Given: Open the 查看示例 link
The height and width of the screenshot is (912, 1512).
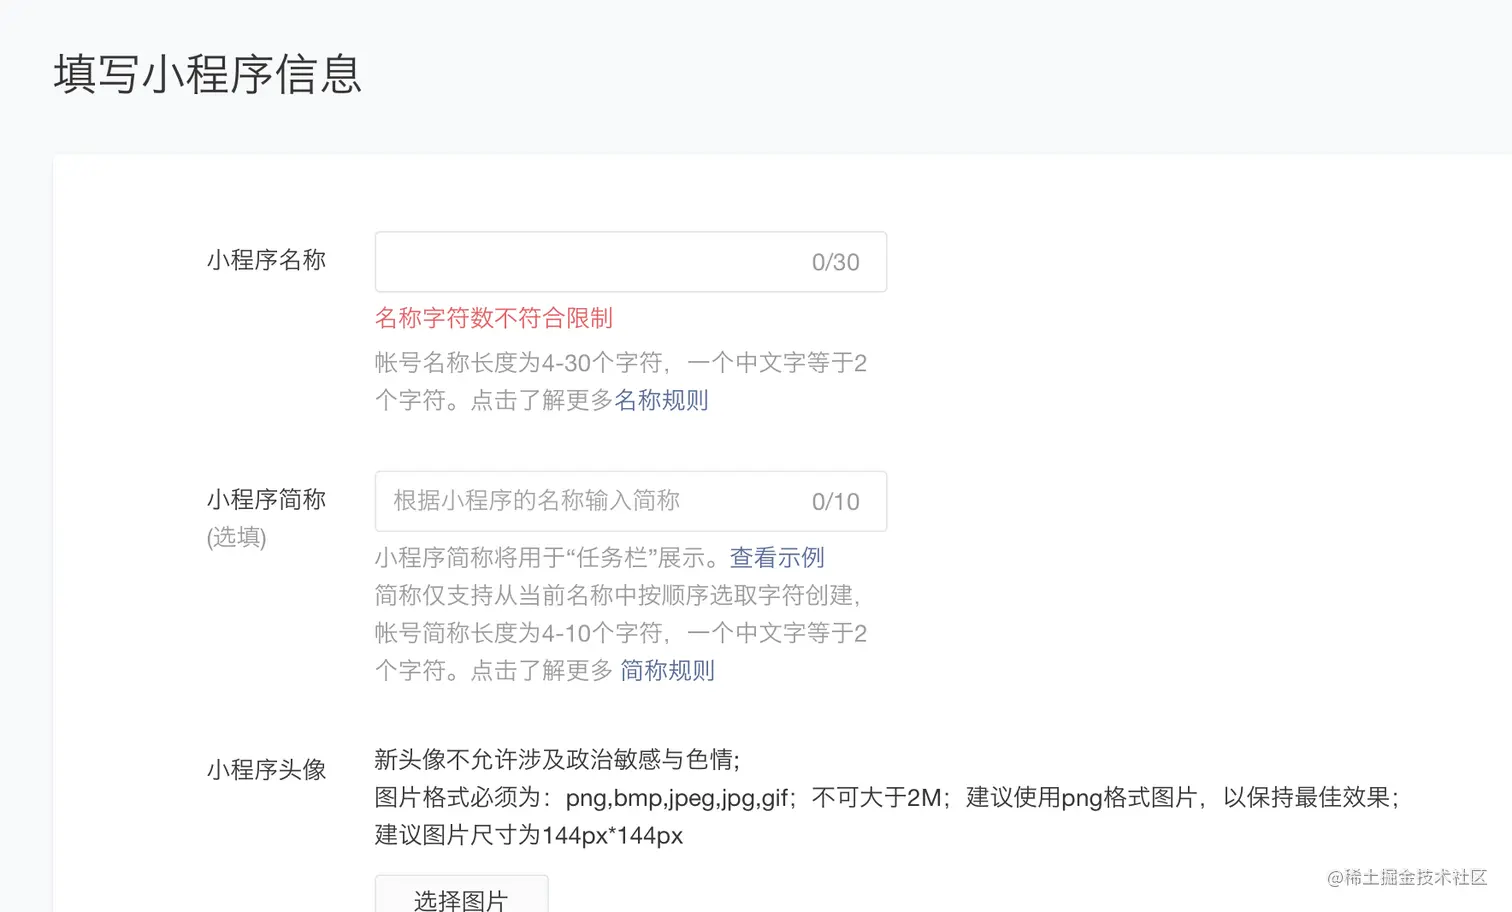Looking at the screenshot, I should 777,557.
